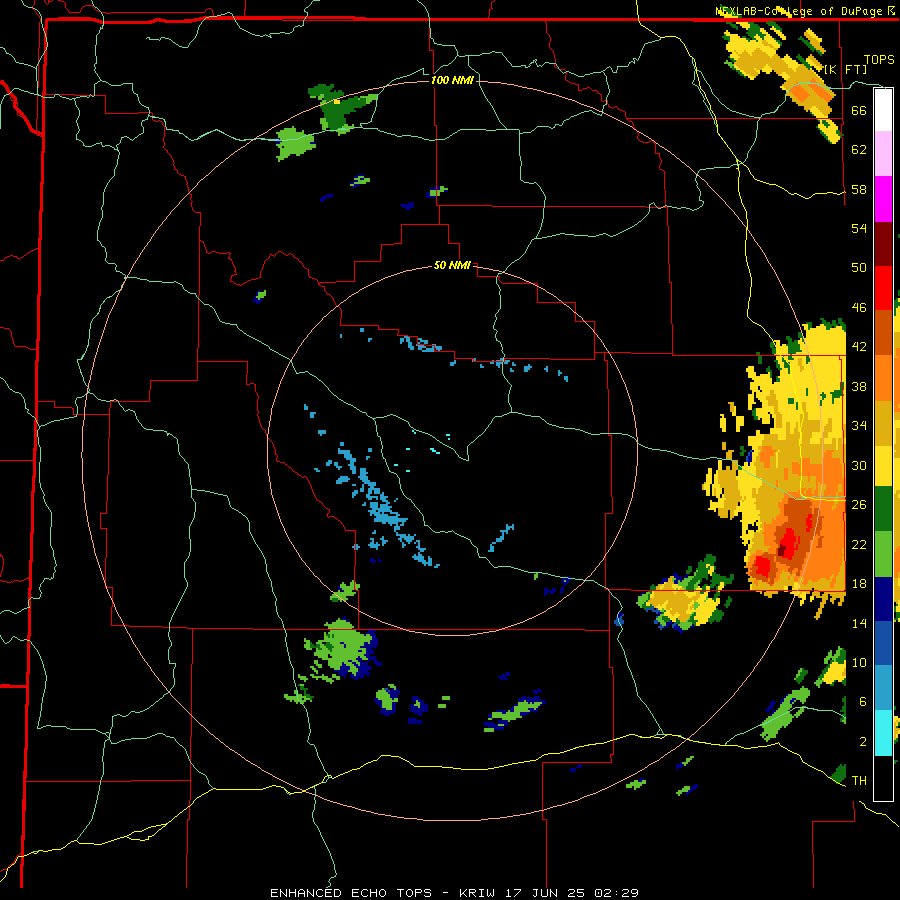
Task: Pick the light orange legend band
Action: 883,378
